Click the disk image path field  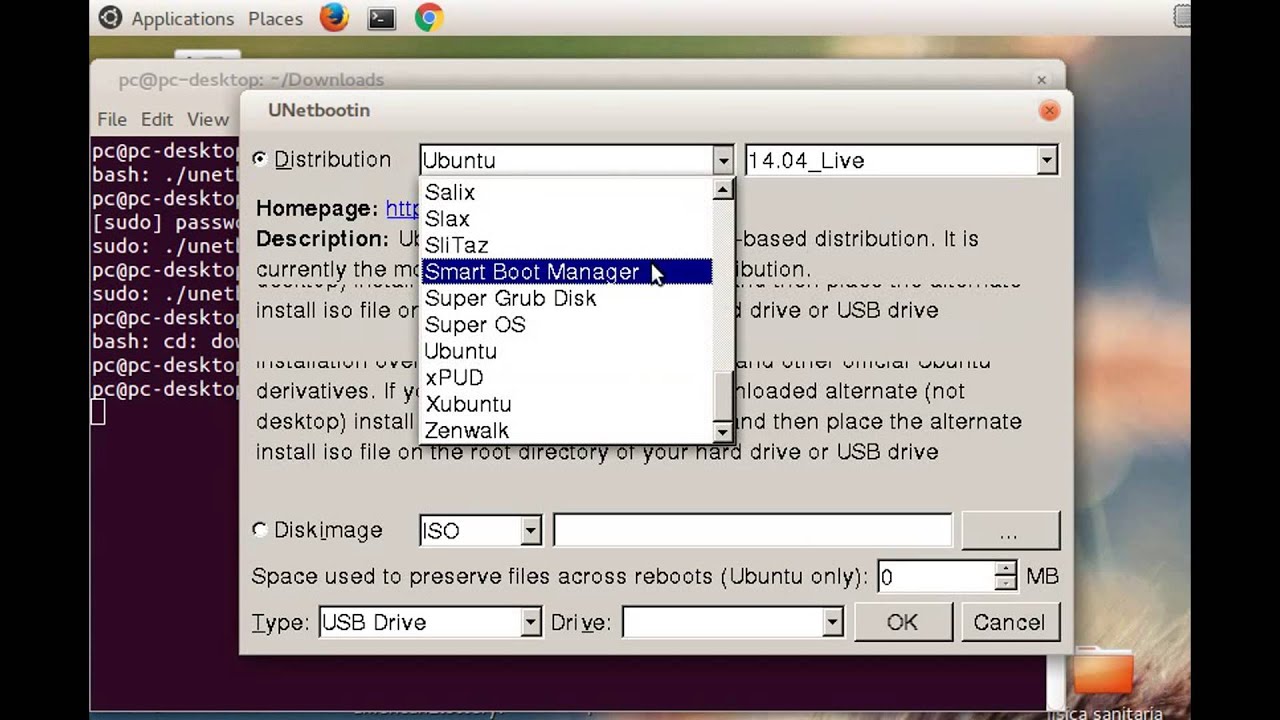point(752,531)
